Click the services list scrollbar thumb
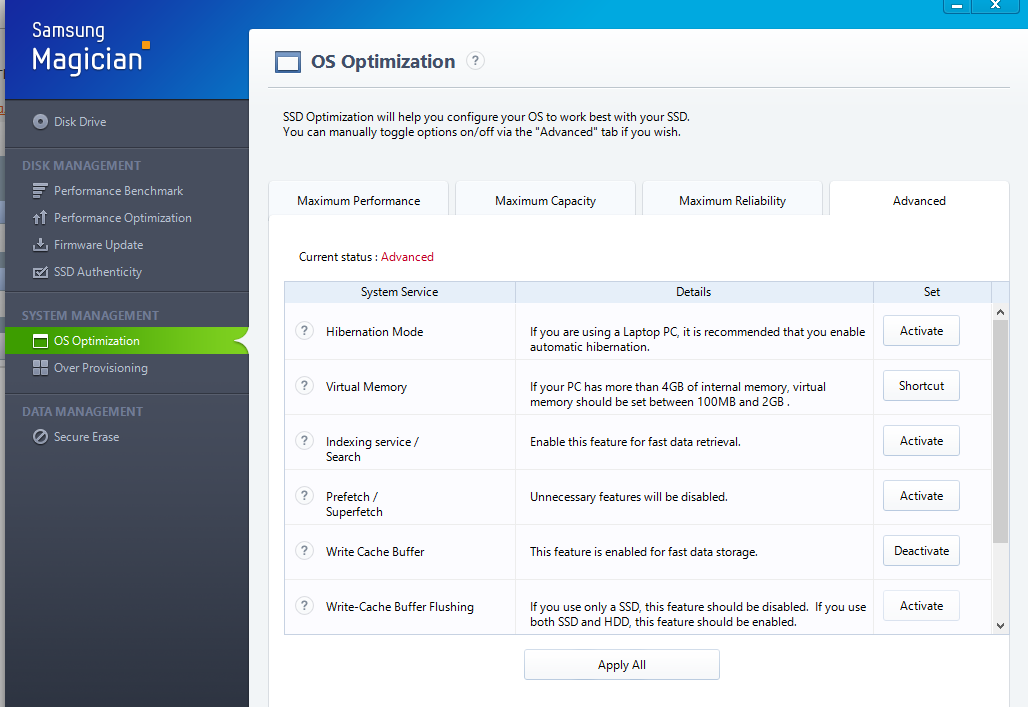 [x=1000, y=432]
